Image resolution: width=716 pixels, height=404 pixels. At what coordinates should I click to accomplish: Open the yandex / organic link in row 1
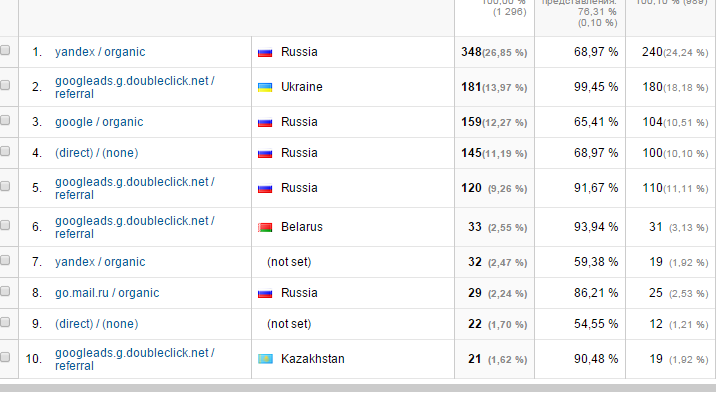(x=100, y=52)
